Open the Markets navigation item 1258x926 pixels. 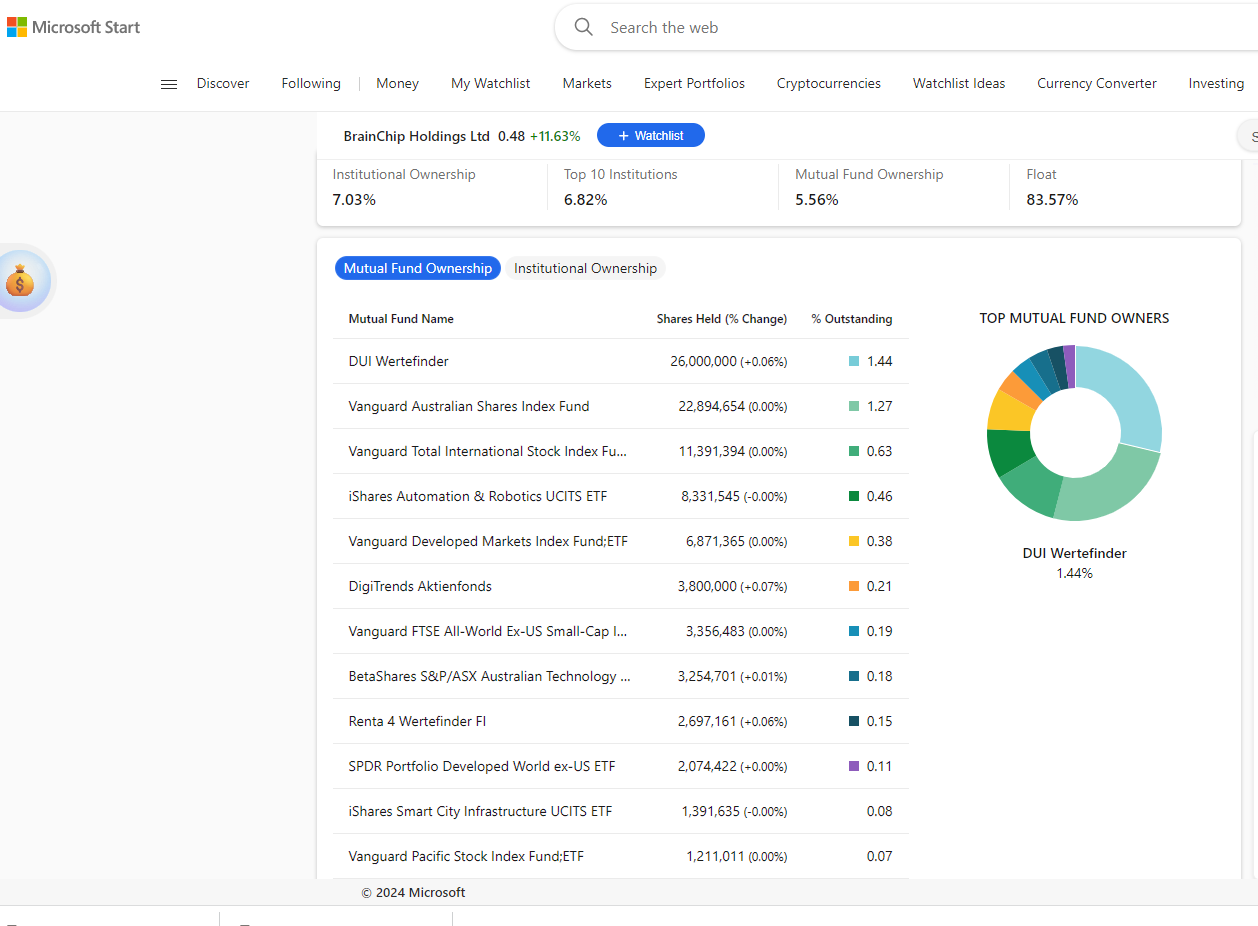[587, 84]
